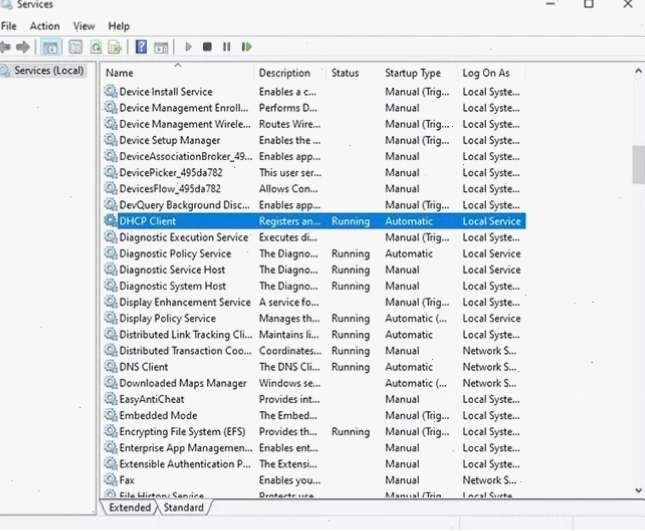Image resolution: width=645 pixels, height=531 pixels.
Task: Switch to the Extended tab
Action: (x=130, y=508)
